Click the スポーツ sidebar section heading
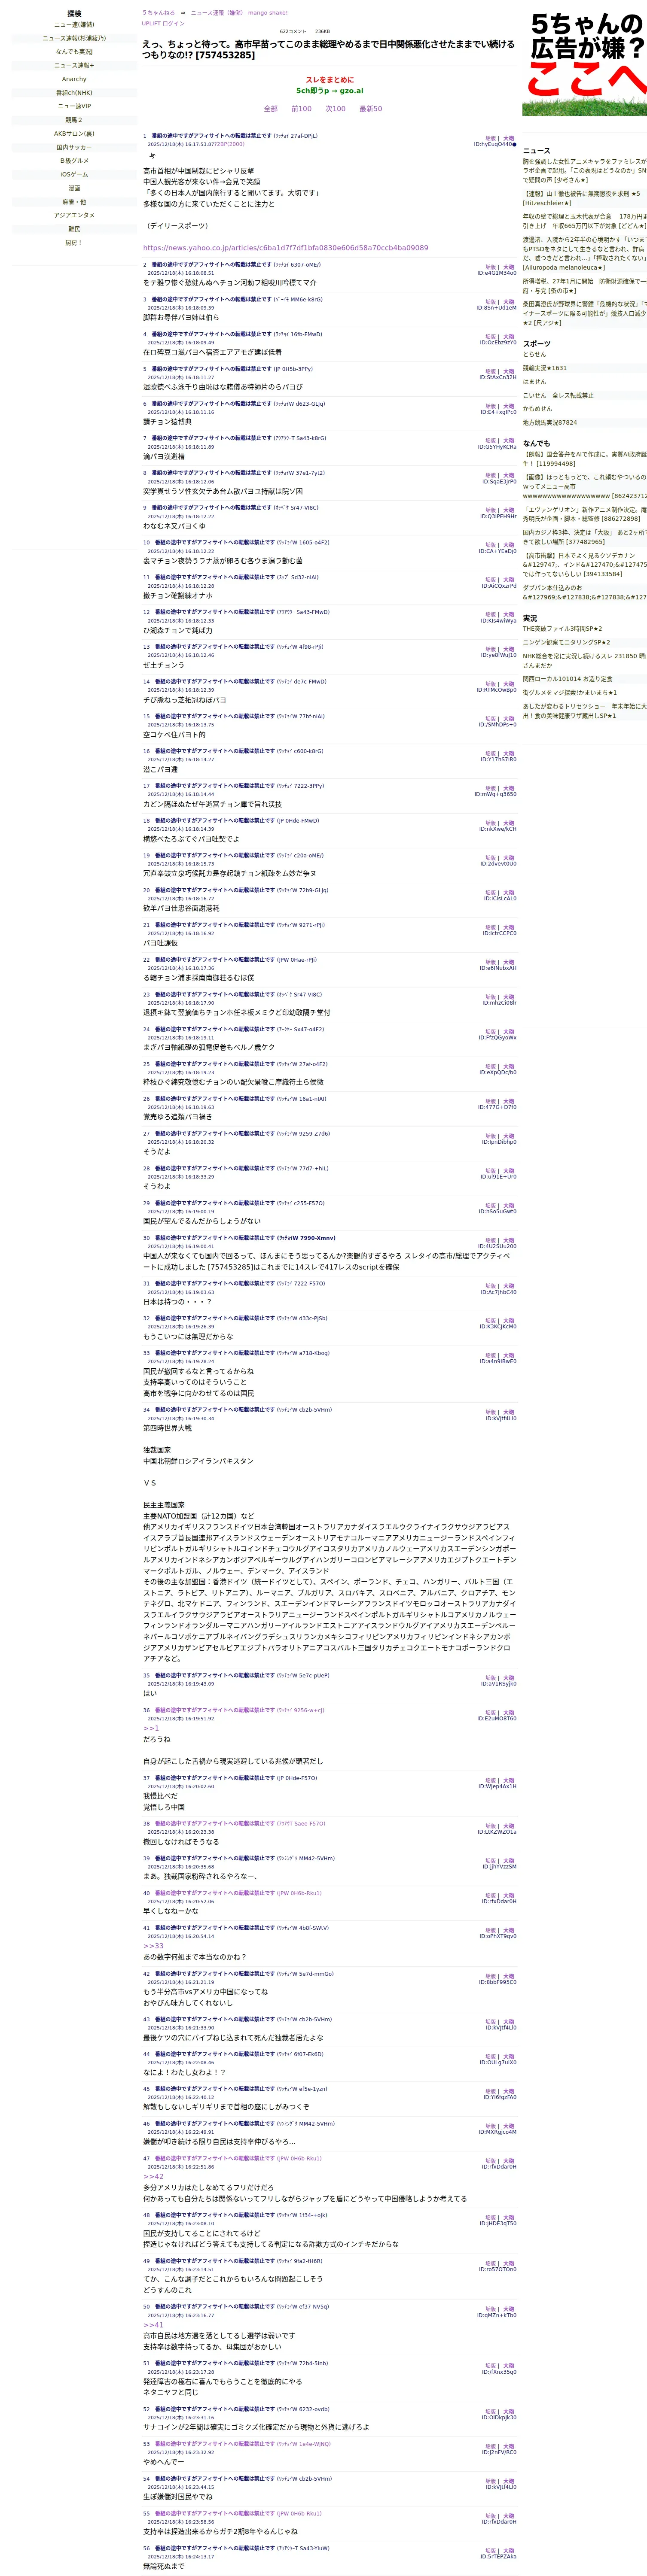The image size is (647, 2576). click(x=536, y=344)
